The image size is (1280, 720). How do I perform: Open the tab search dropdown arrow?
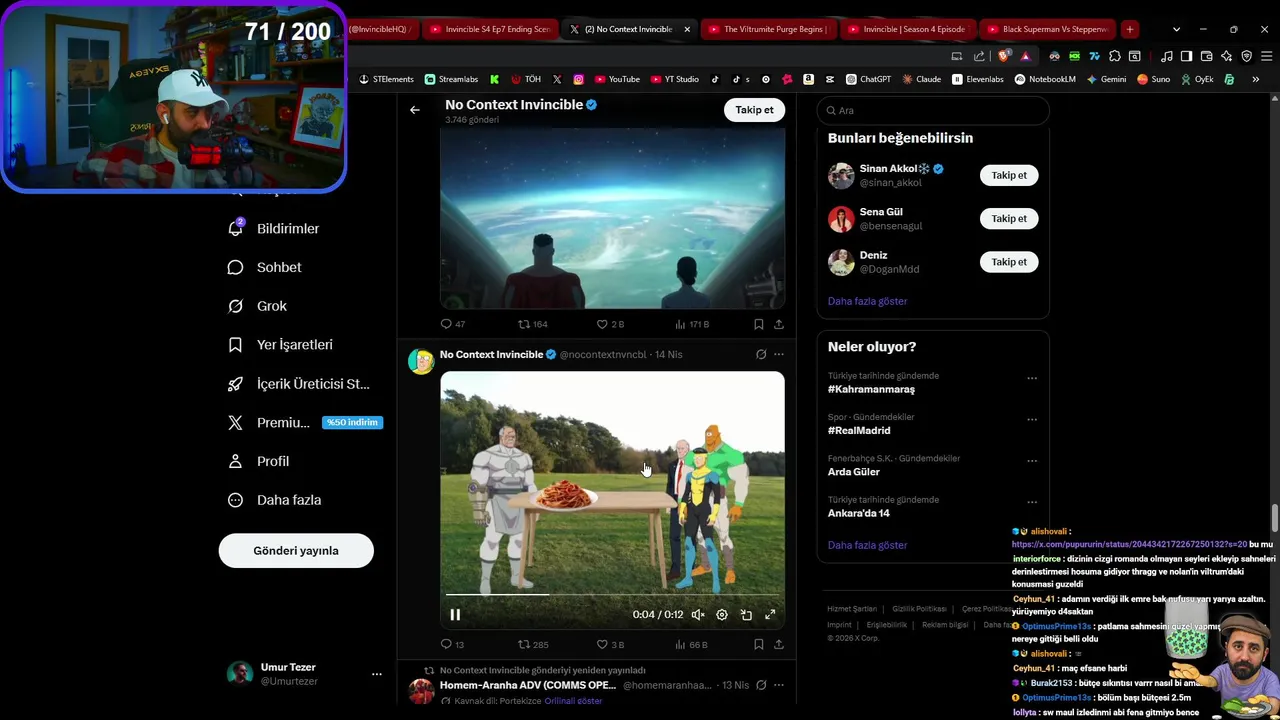click(x=1176, y=29)
